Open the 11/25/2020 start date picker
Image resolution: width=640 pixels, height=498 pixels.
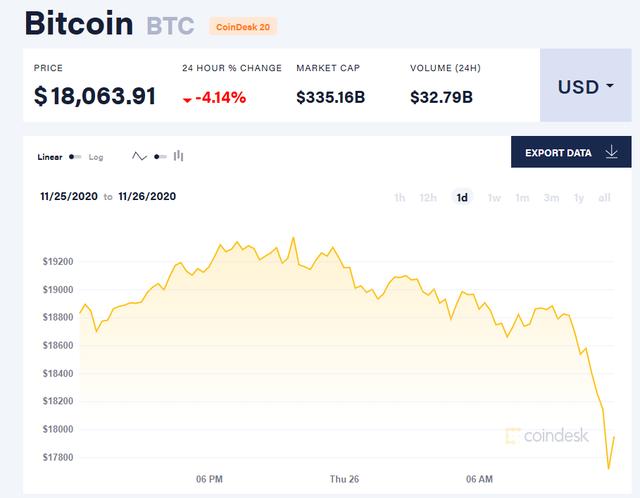(x=69, y=197)
